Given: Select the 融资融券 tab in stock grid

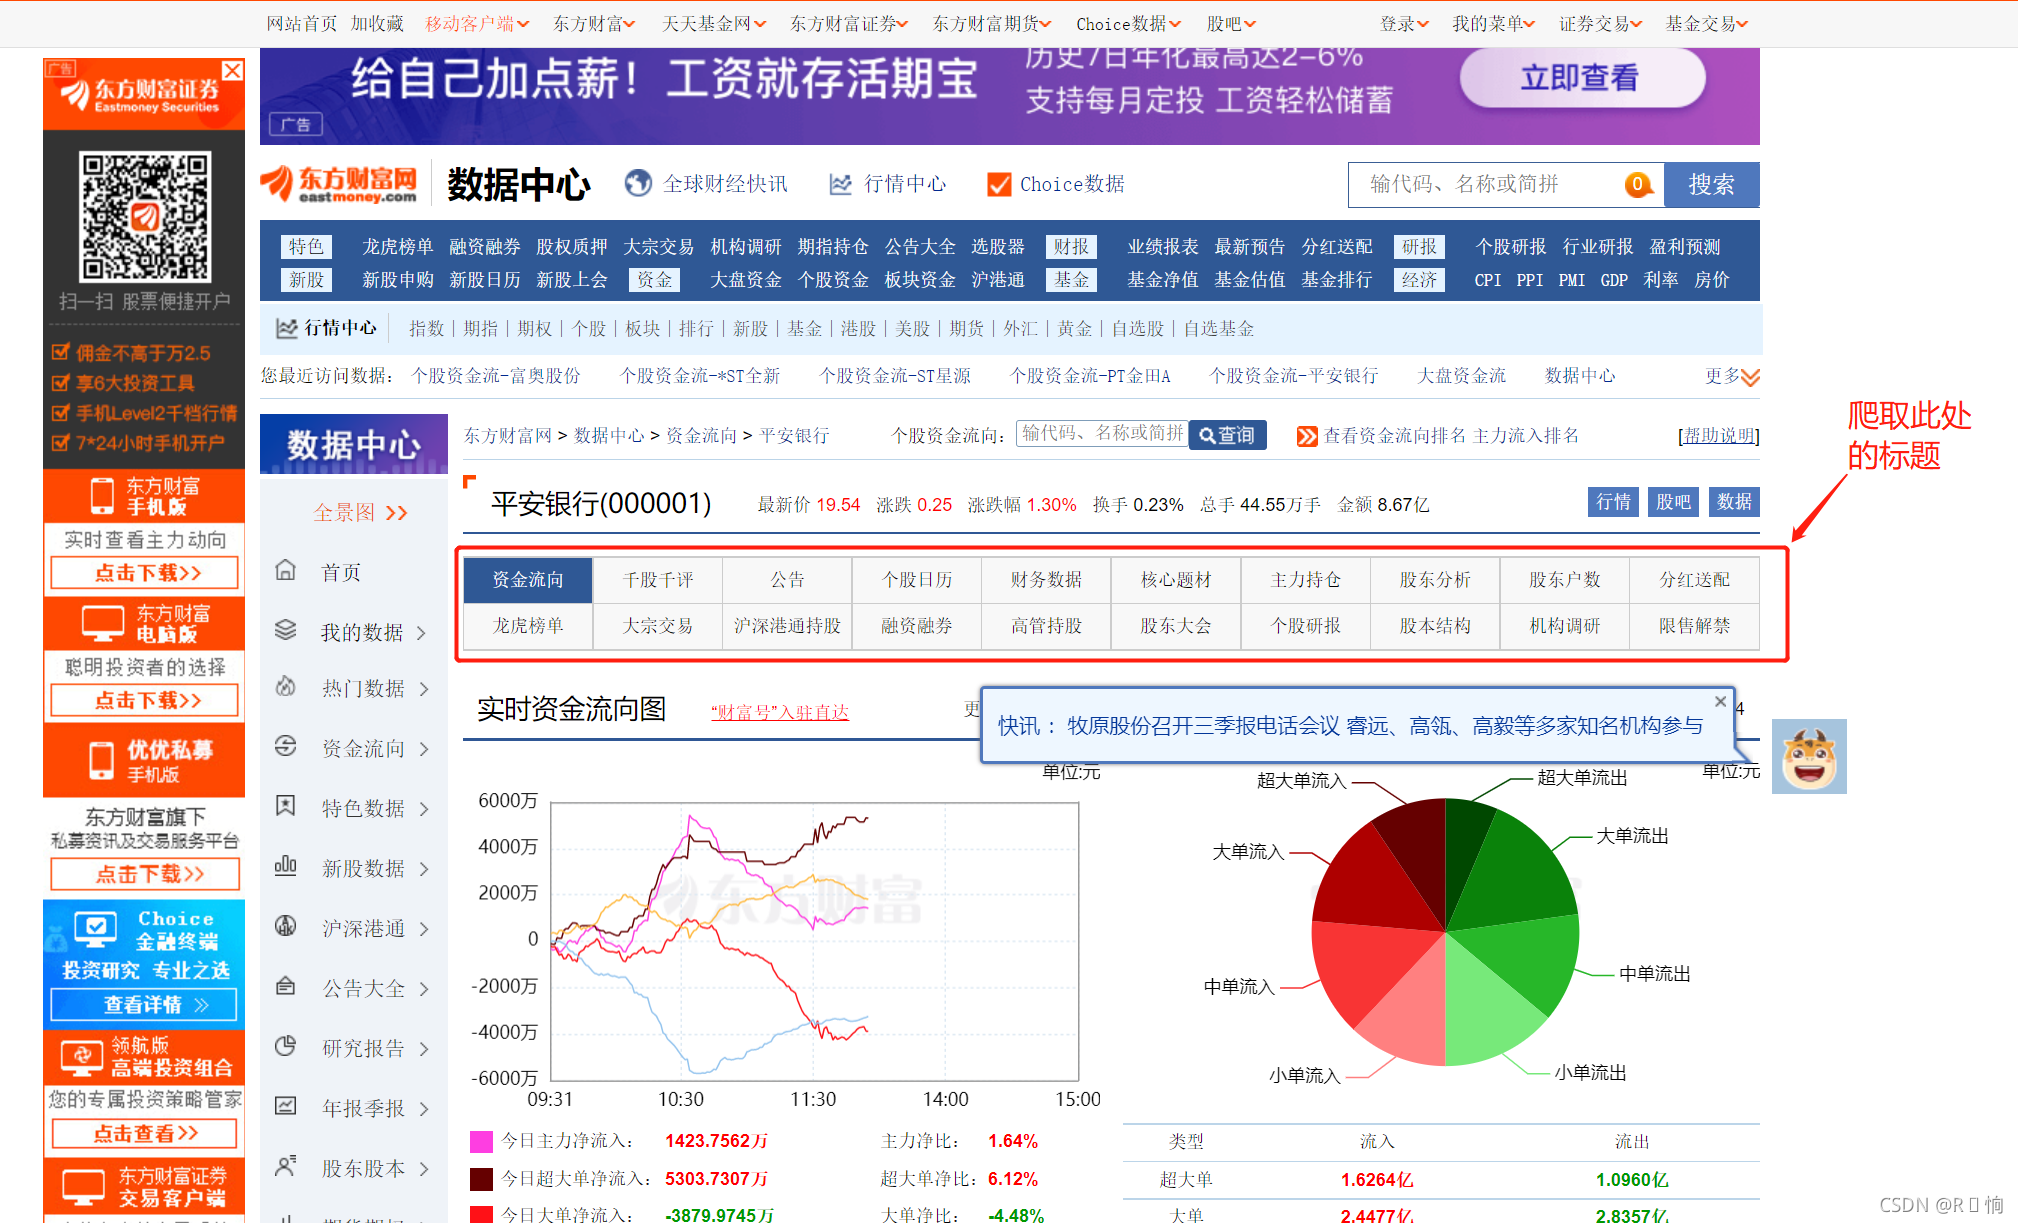Looking at the screenshot, I should point(916,626).
